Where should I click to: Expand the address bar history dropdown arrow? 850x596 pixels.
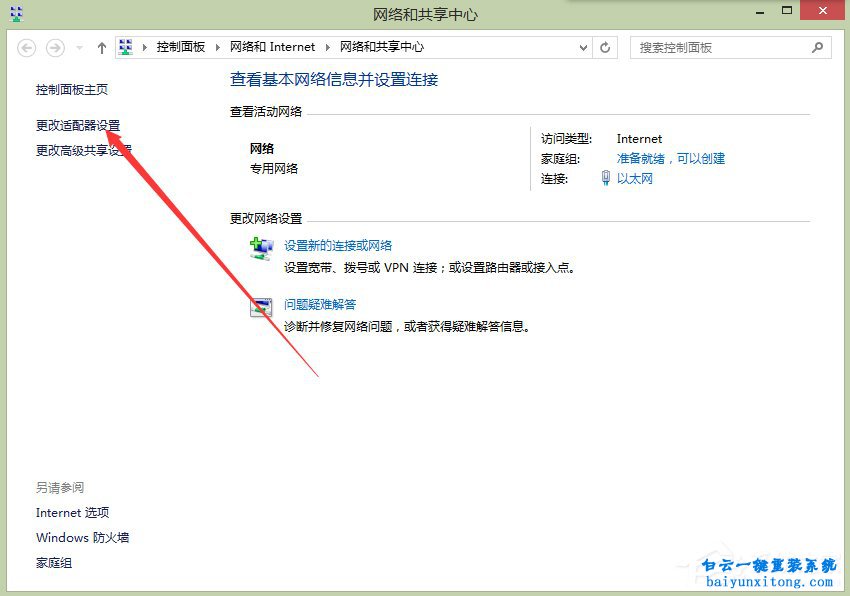[x=584, y=47]
